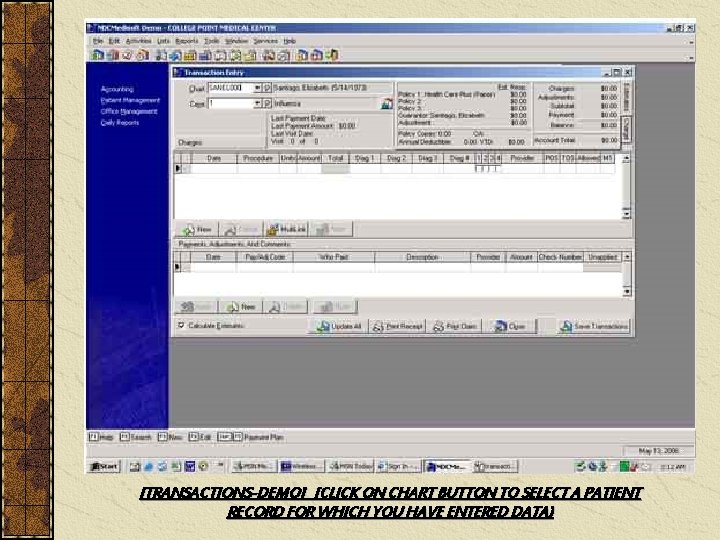Screen dimensions: 720x540
Task: Click the lookup magnifier beside the Chart field
Action: pyautogui.click(x=267, y=88)
